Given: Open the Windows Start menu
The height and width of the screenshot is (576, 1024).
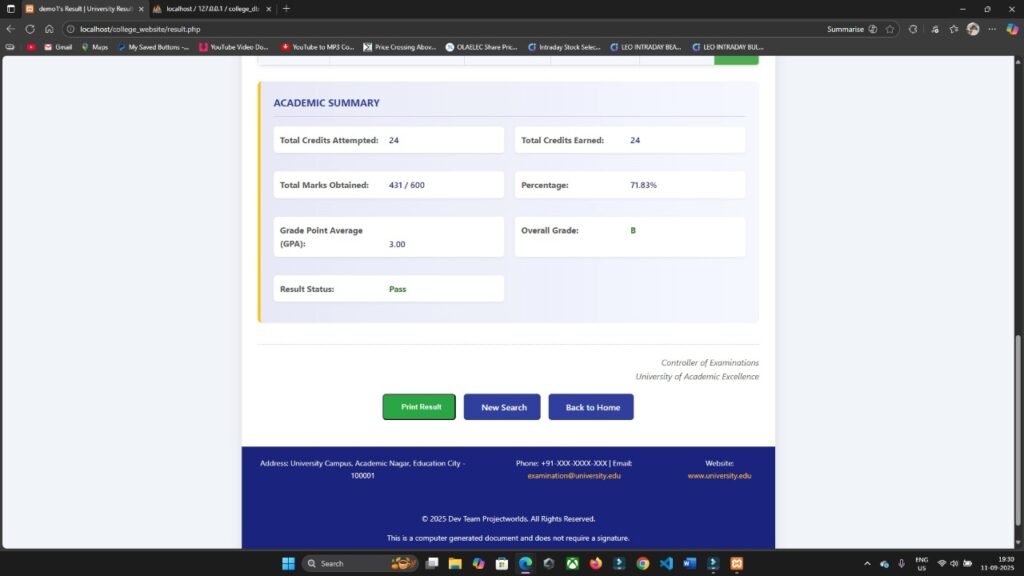Looking at the screenshot, I should [x=288, y=562].
